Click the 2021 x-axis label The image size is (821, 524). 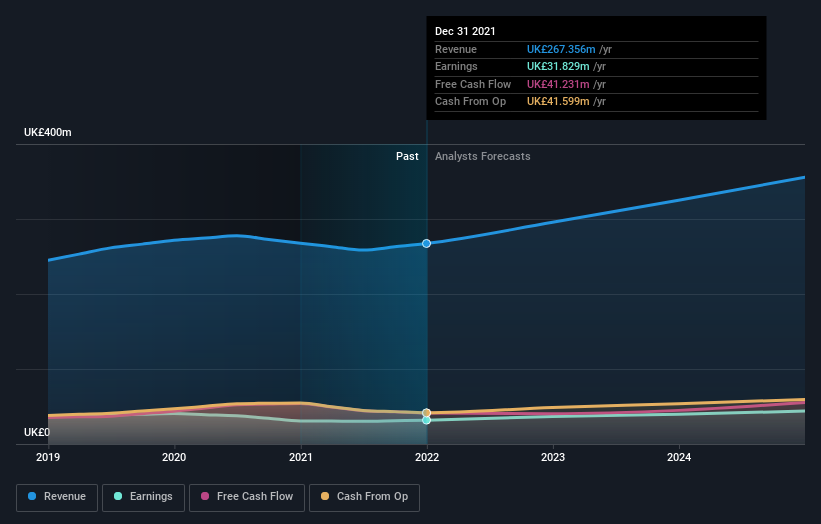pos(301,457)
